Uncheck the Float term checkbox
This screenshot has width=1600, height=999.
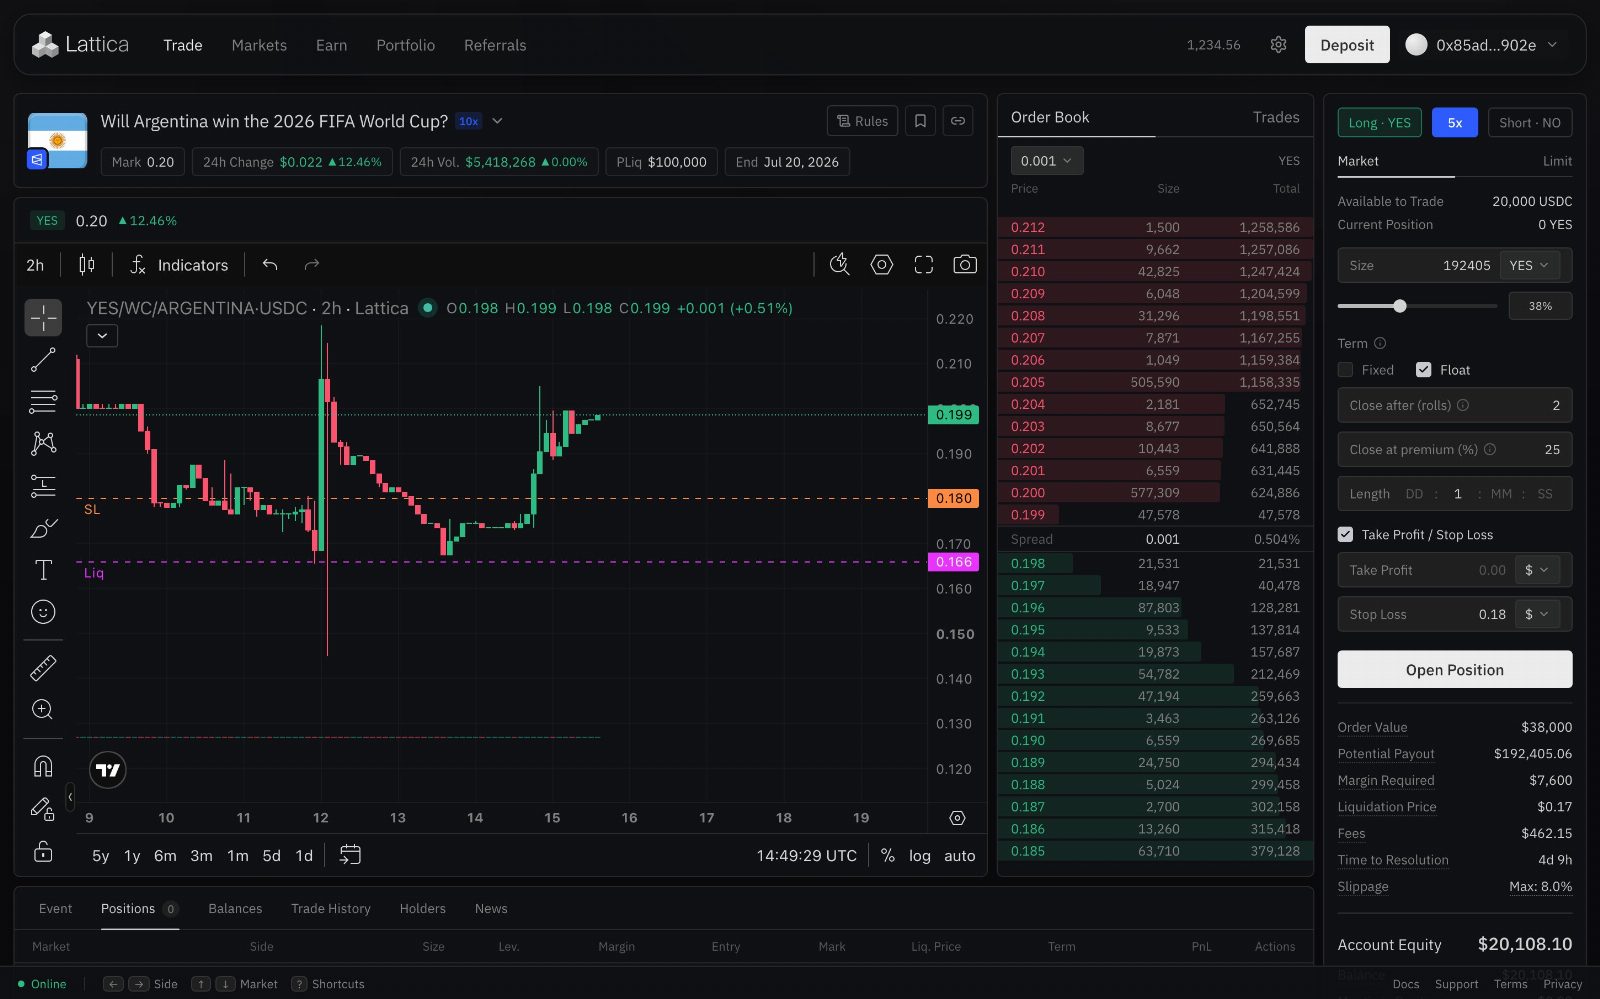click(1424, 370)
